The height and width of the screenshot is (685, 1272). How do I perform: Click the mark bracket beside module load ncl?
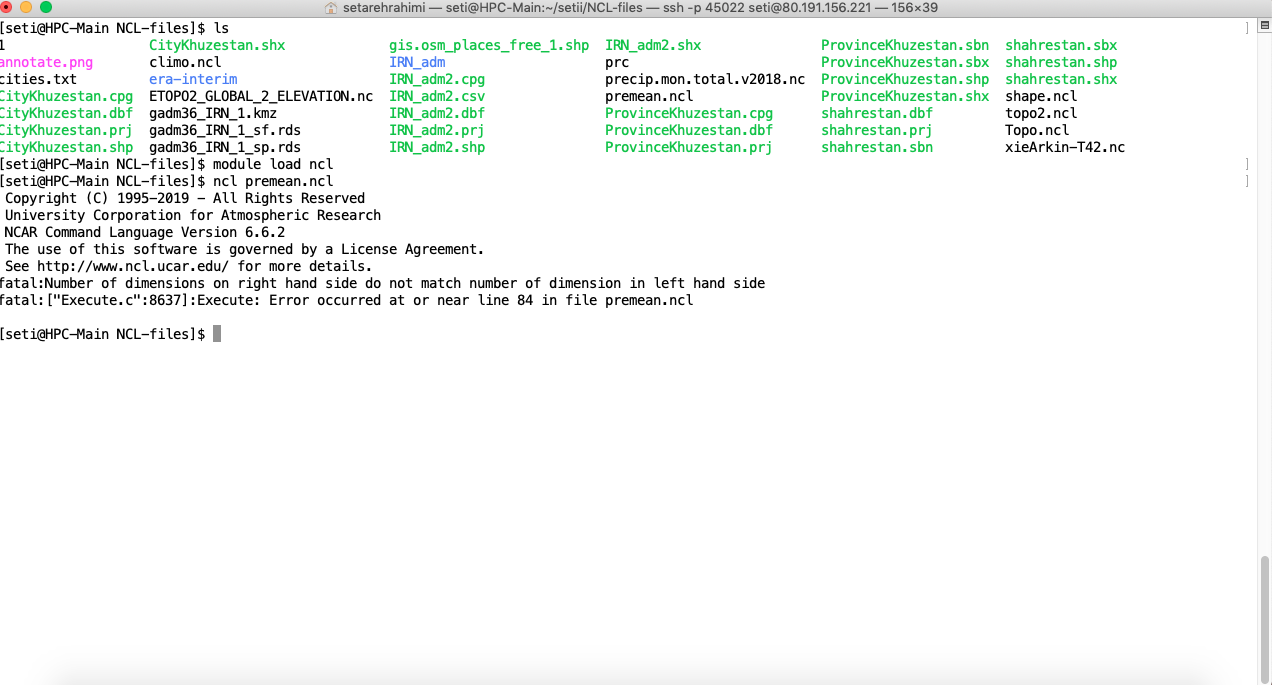(x=1246, y=164)
